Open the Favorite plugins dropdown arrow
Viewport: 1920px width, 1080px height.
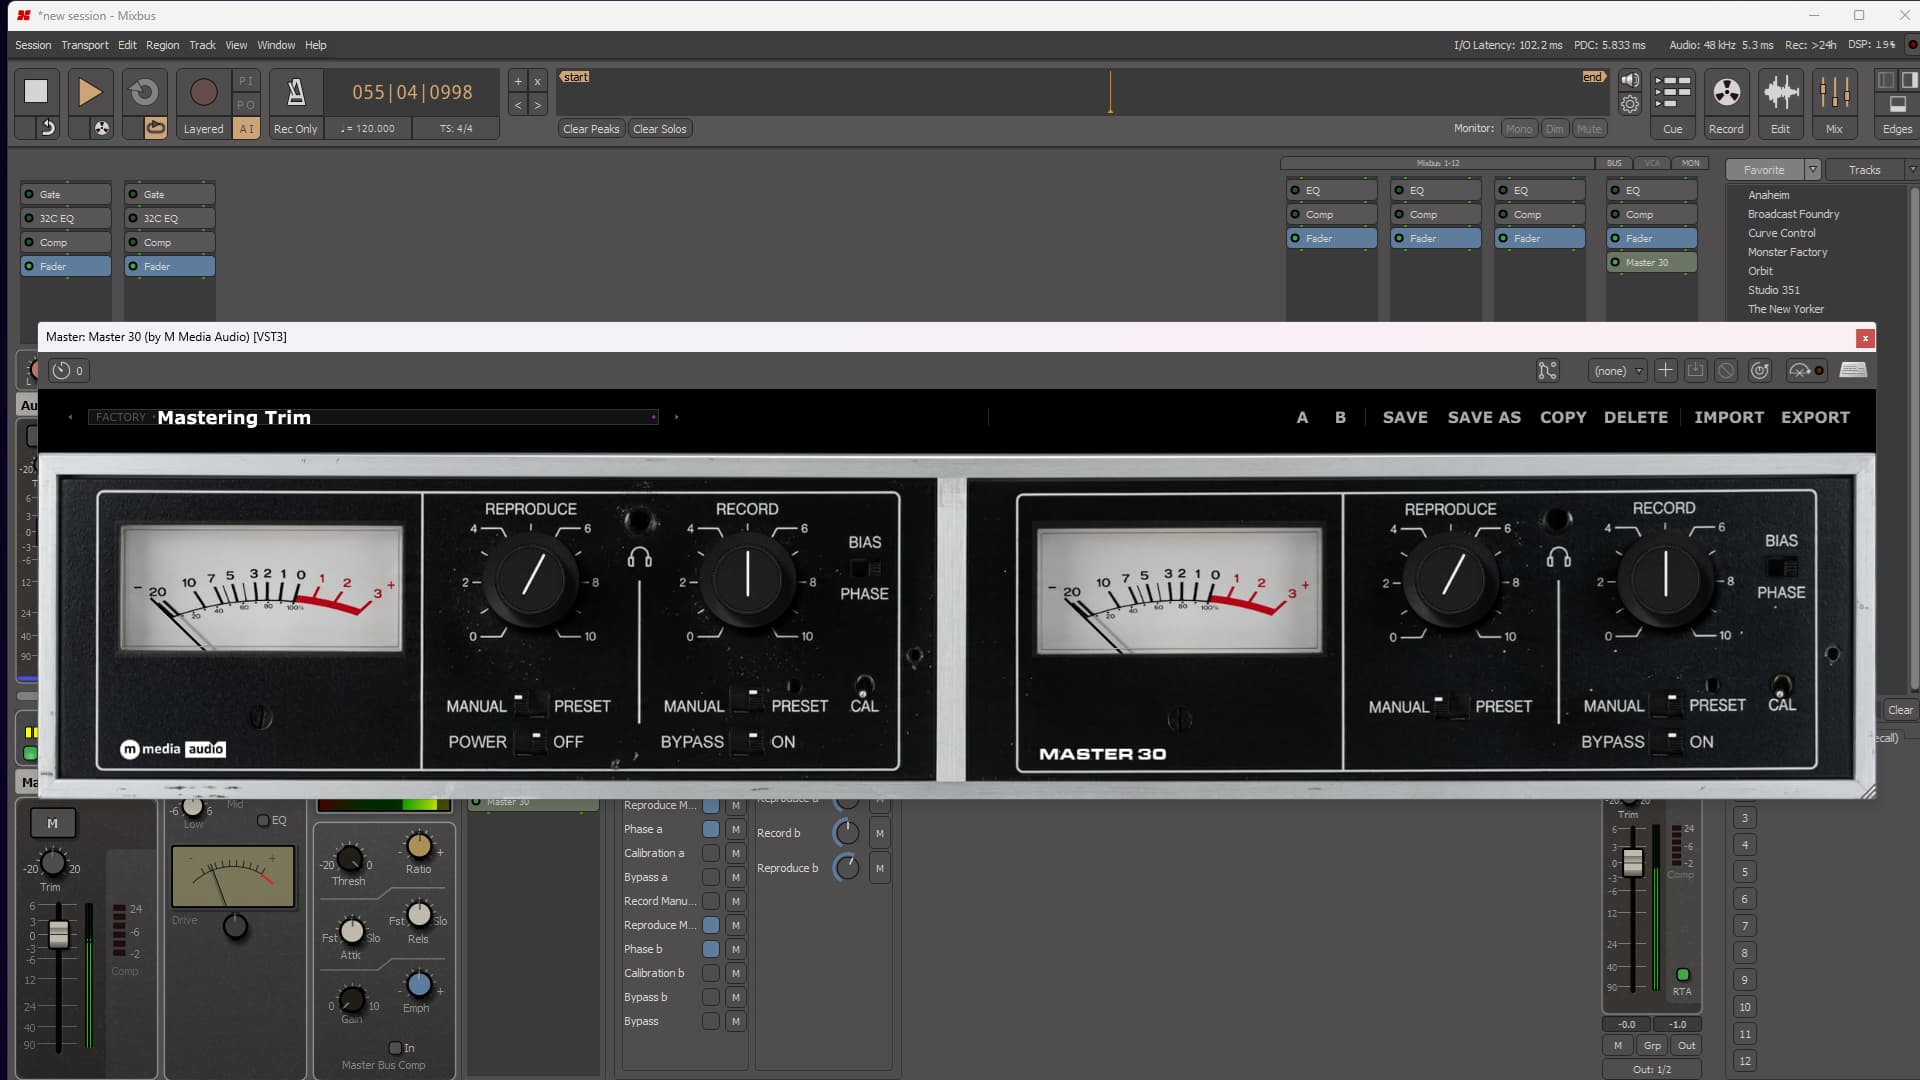click(1812, 170)
